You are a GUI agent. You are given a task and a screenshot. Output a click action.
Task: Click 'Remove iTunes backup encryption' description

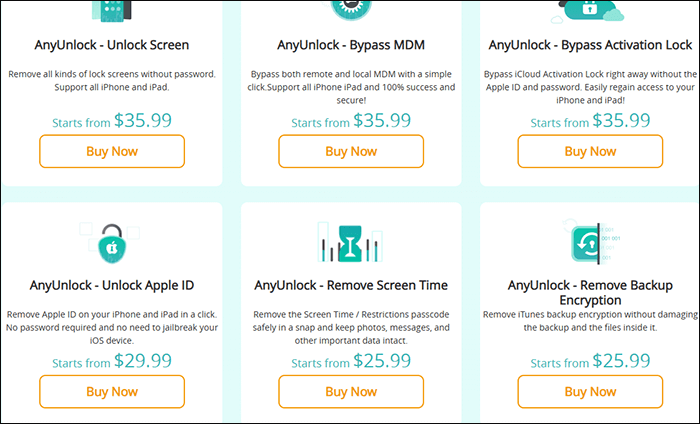click(590, 321)
